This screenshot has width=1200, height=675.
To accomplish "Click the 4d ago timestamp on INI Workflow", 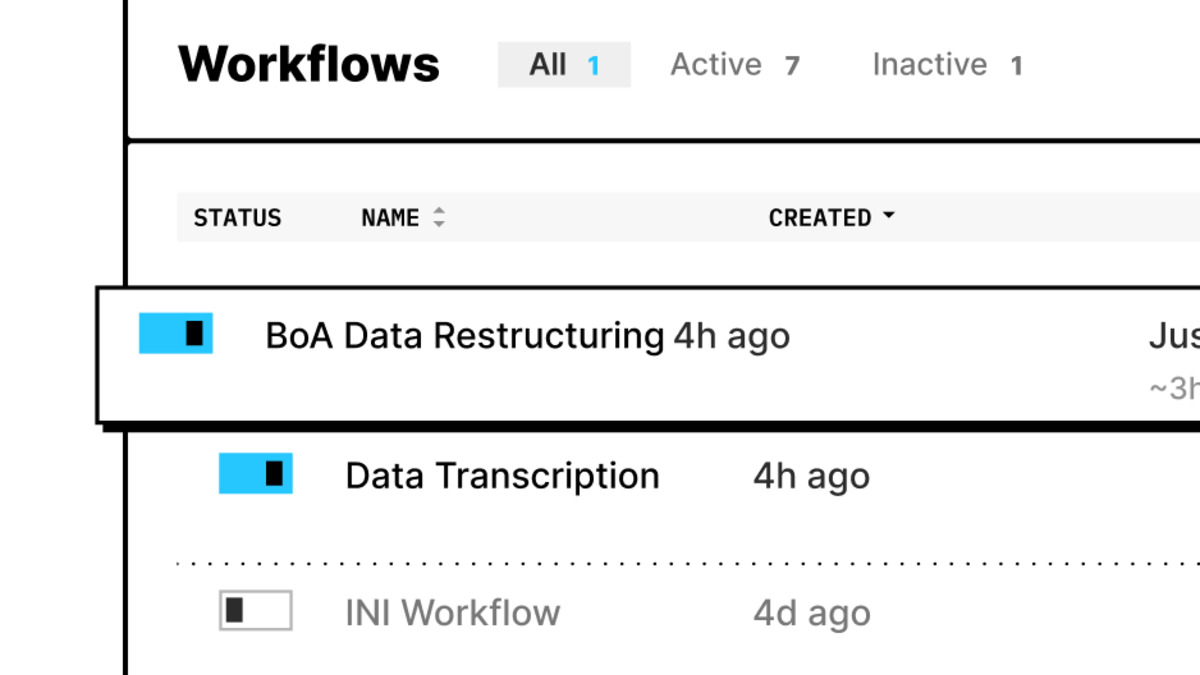I will point(810,612).
